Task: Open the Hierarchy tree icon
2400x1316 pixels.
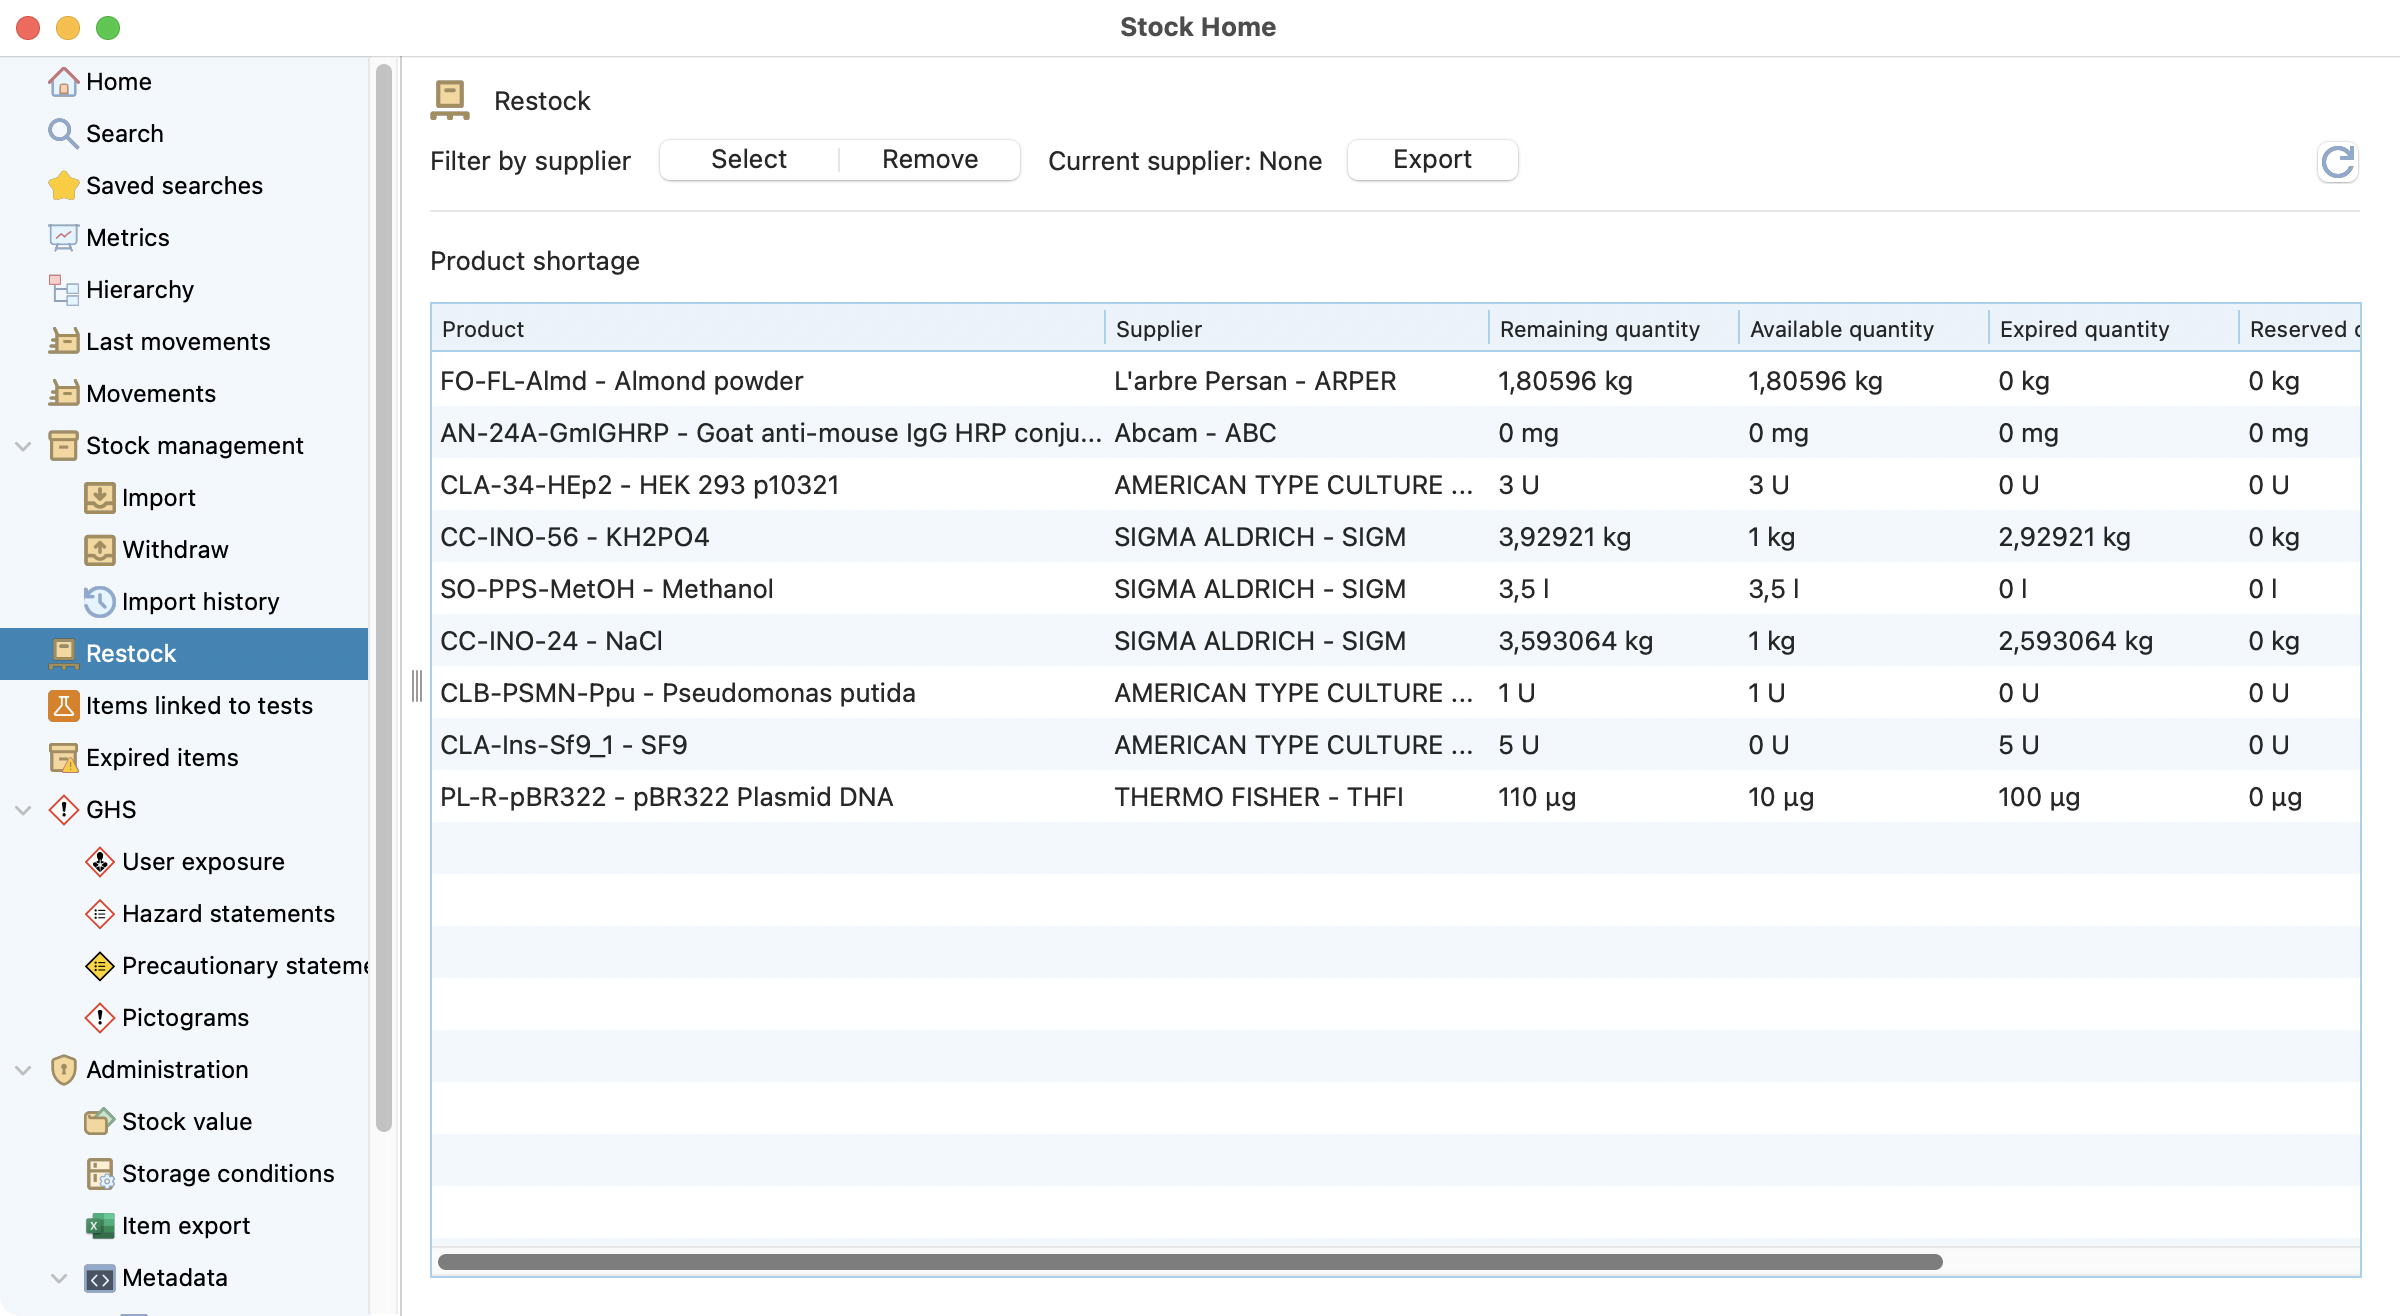Action: tap(63, 290)
